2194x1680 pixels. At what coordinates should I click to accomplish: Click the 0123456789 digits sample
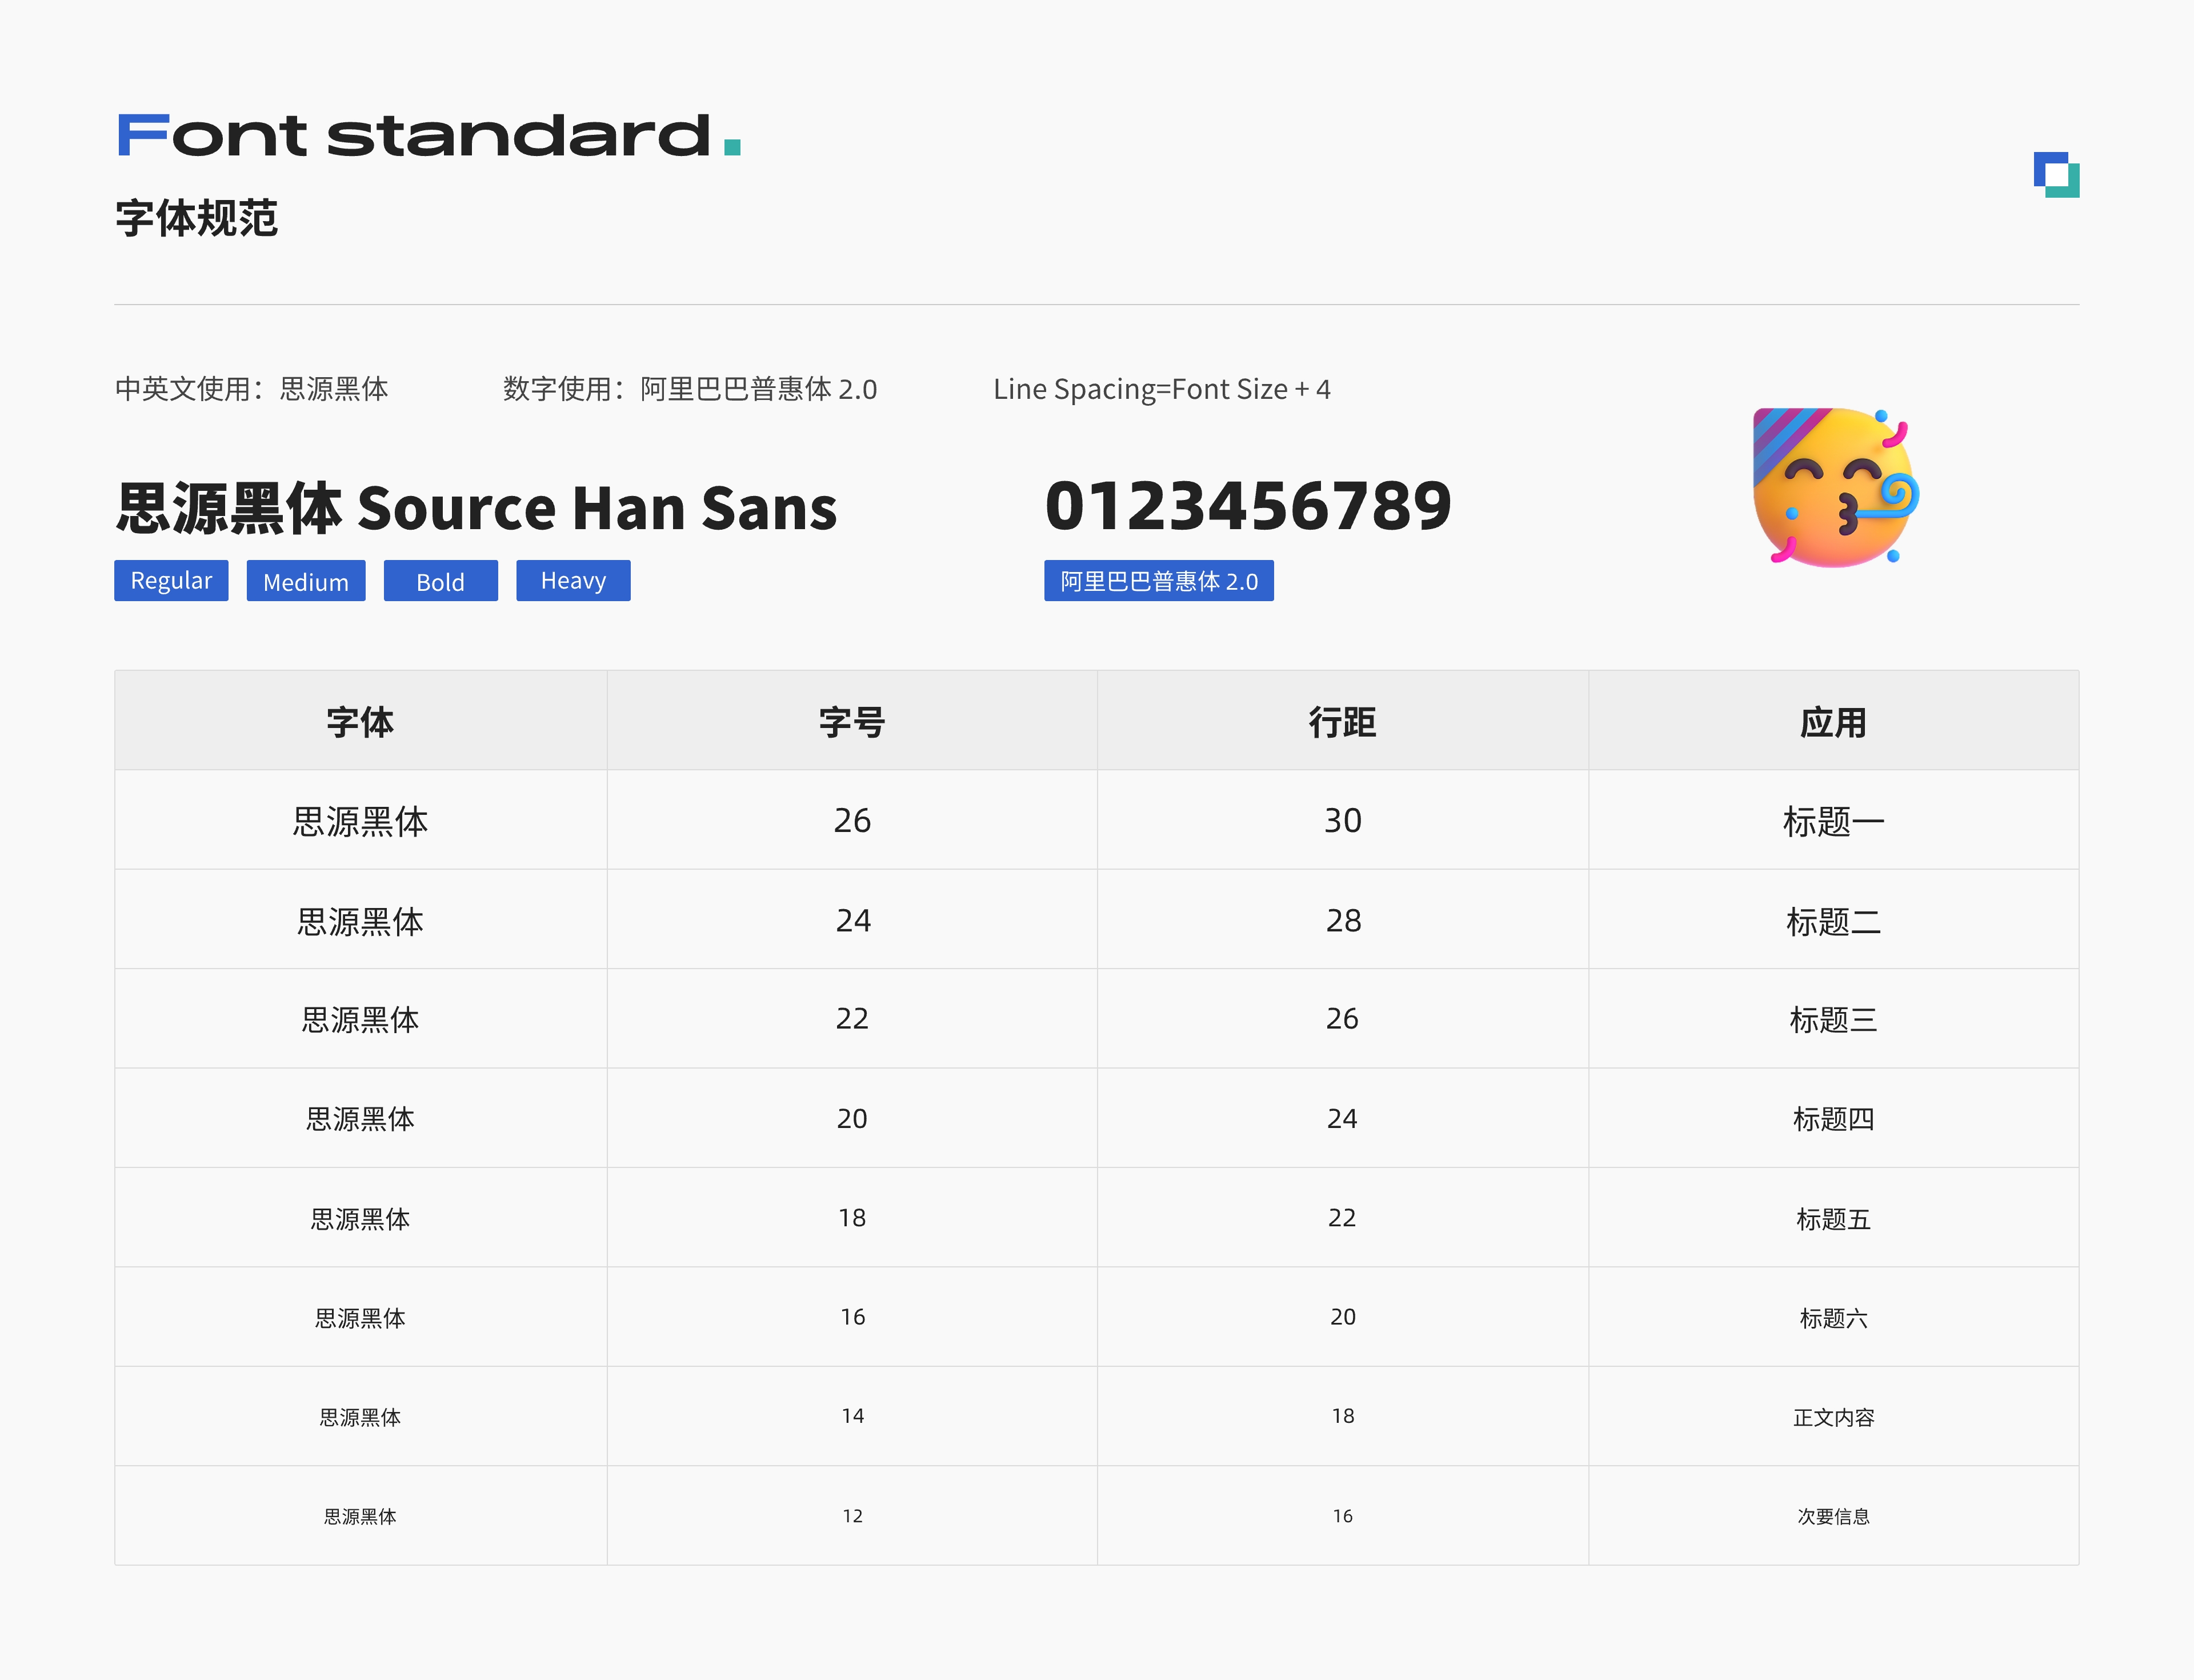1247,506
